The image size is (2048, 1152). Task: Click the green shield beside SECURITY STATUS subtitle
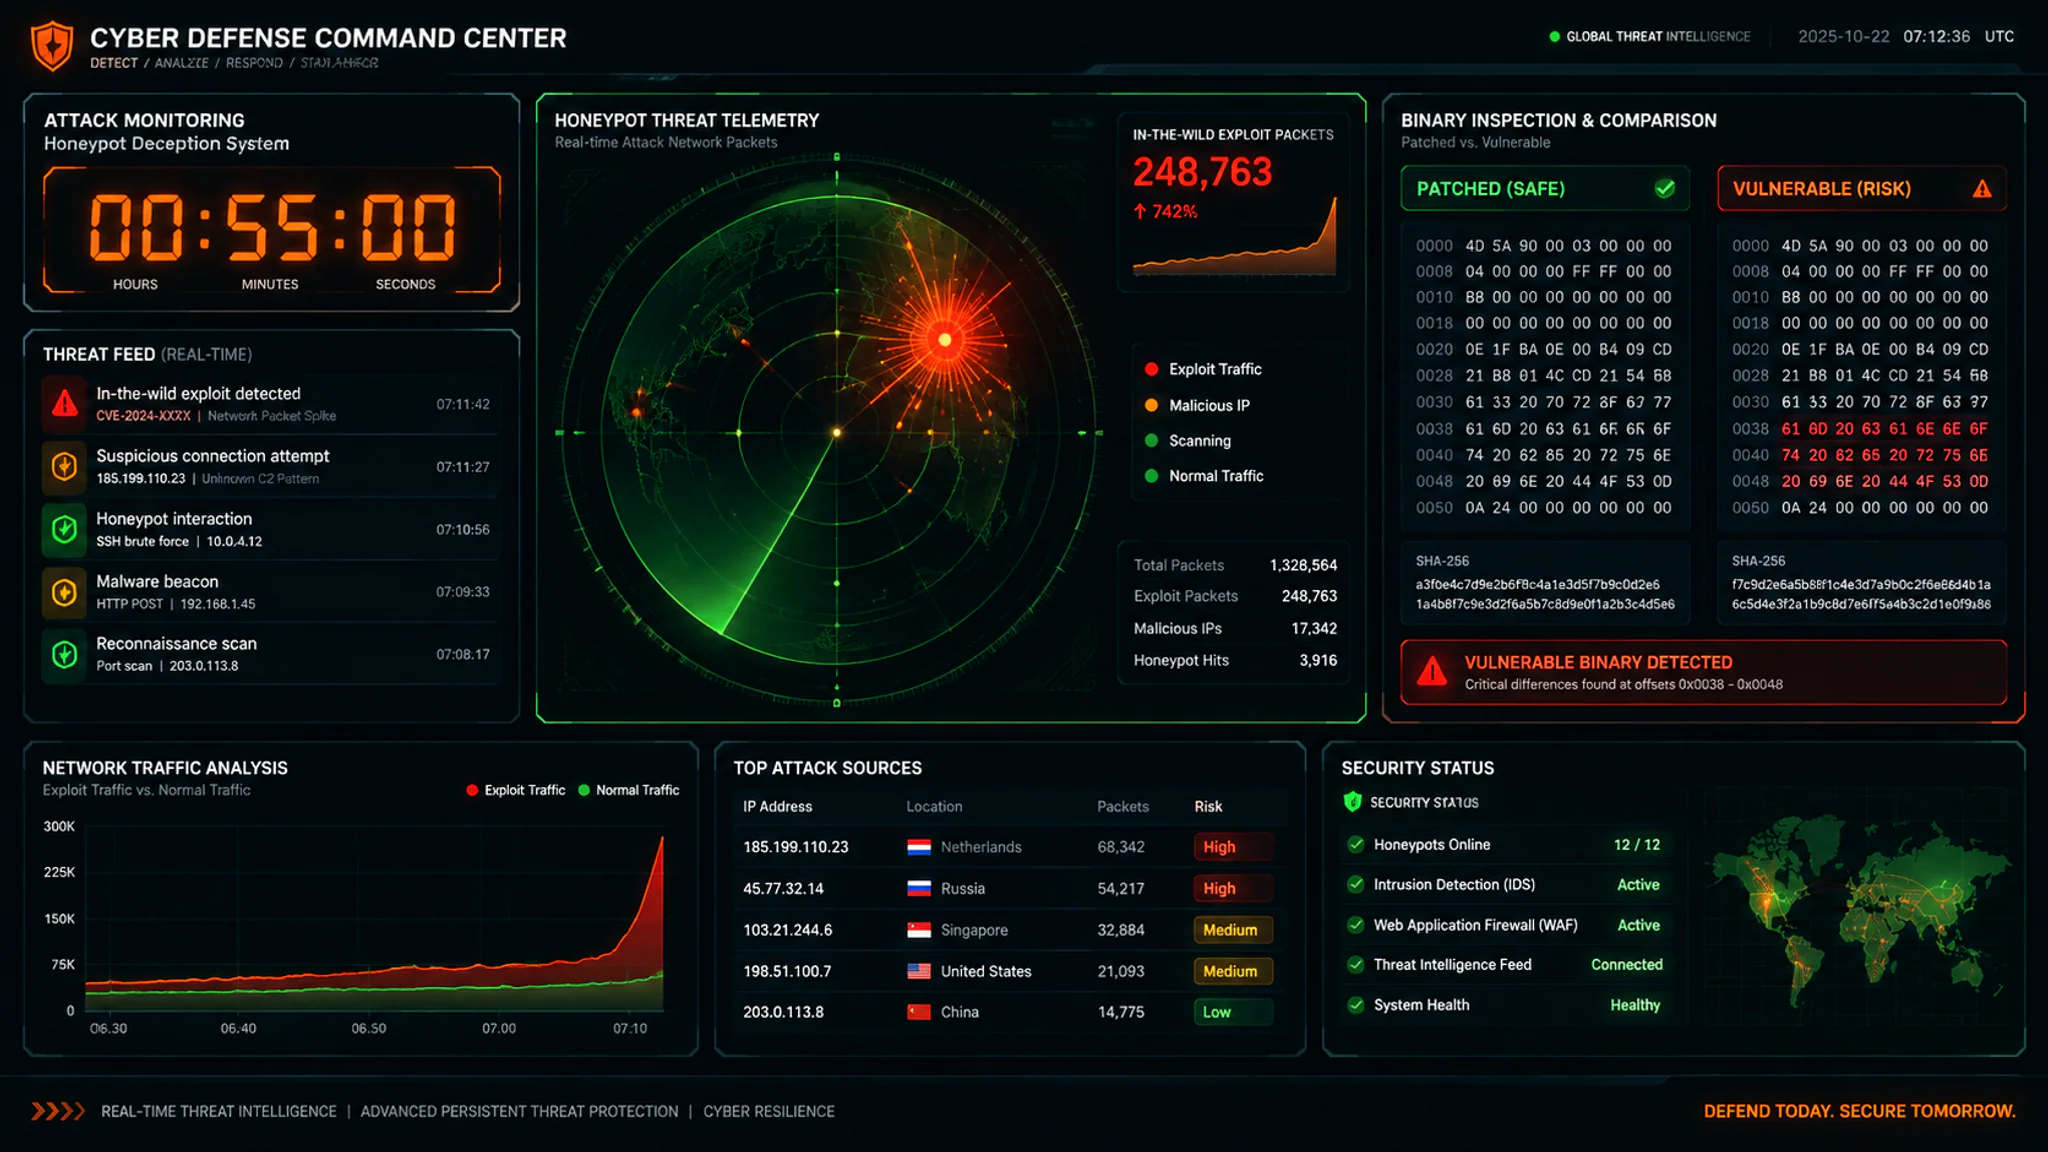pos(1353,802)
